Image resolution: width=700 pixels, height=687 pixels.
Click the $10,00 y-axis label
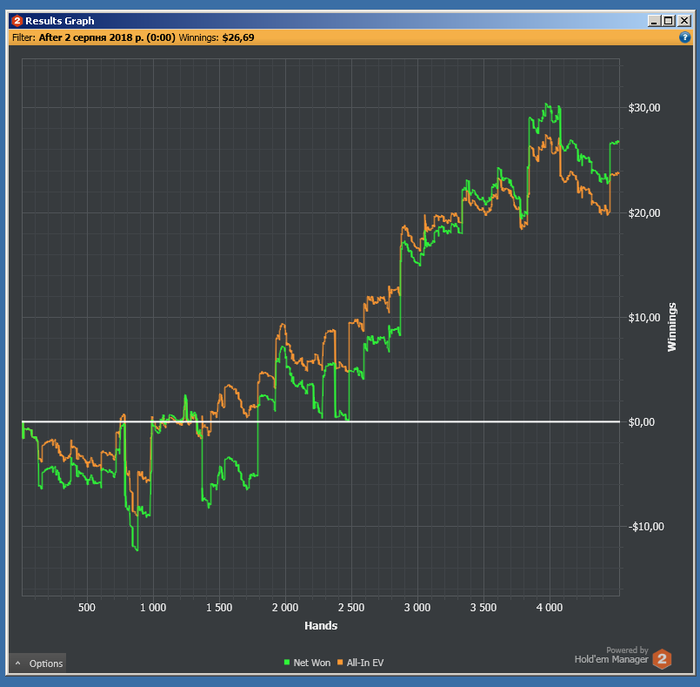point(644,317)
